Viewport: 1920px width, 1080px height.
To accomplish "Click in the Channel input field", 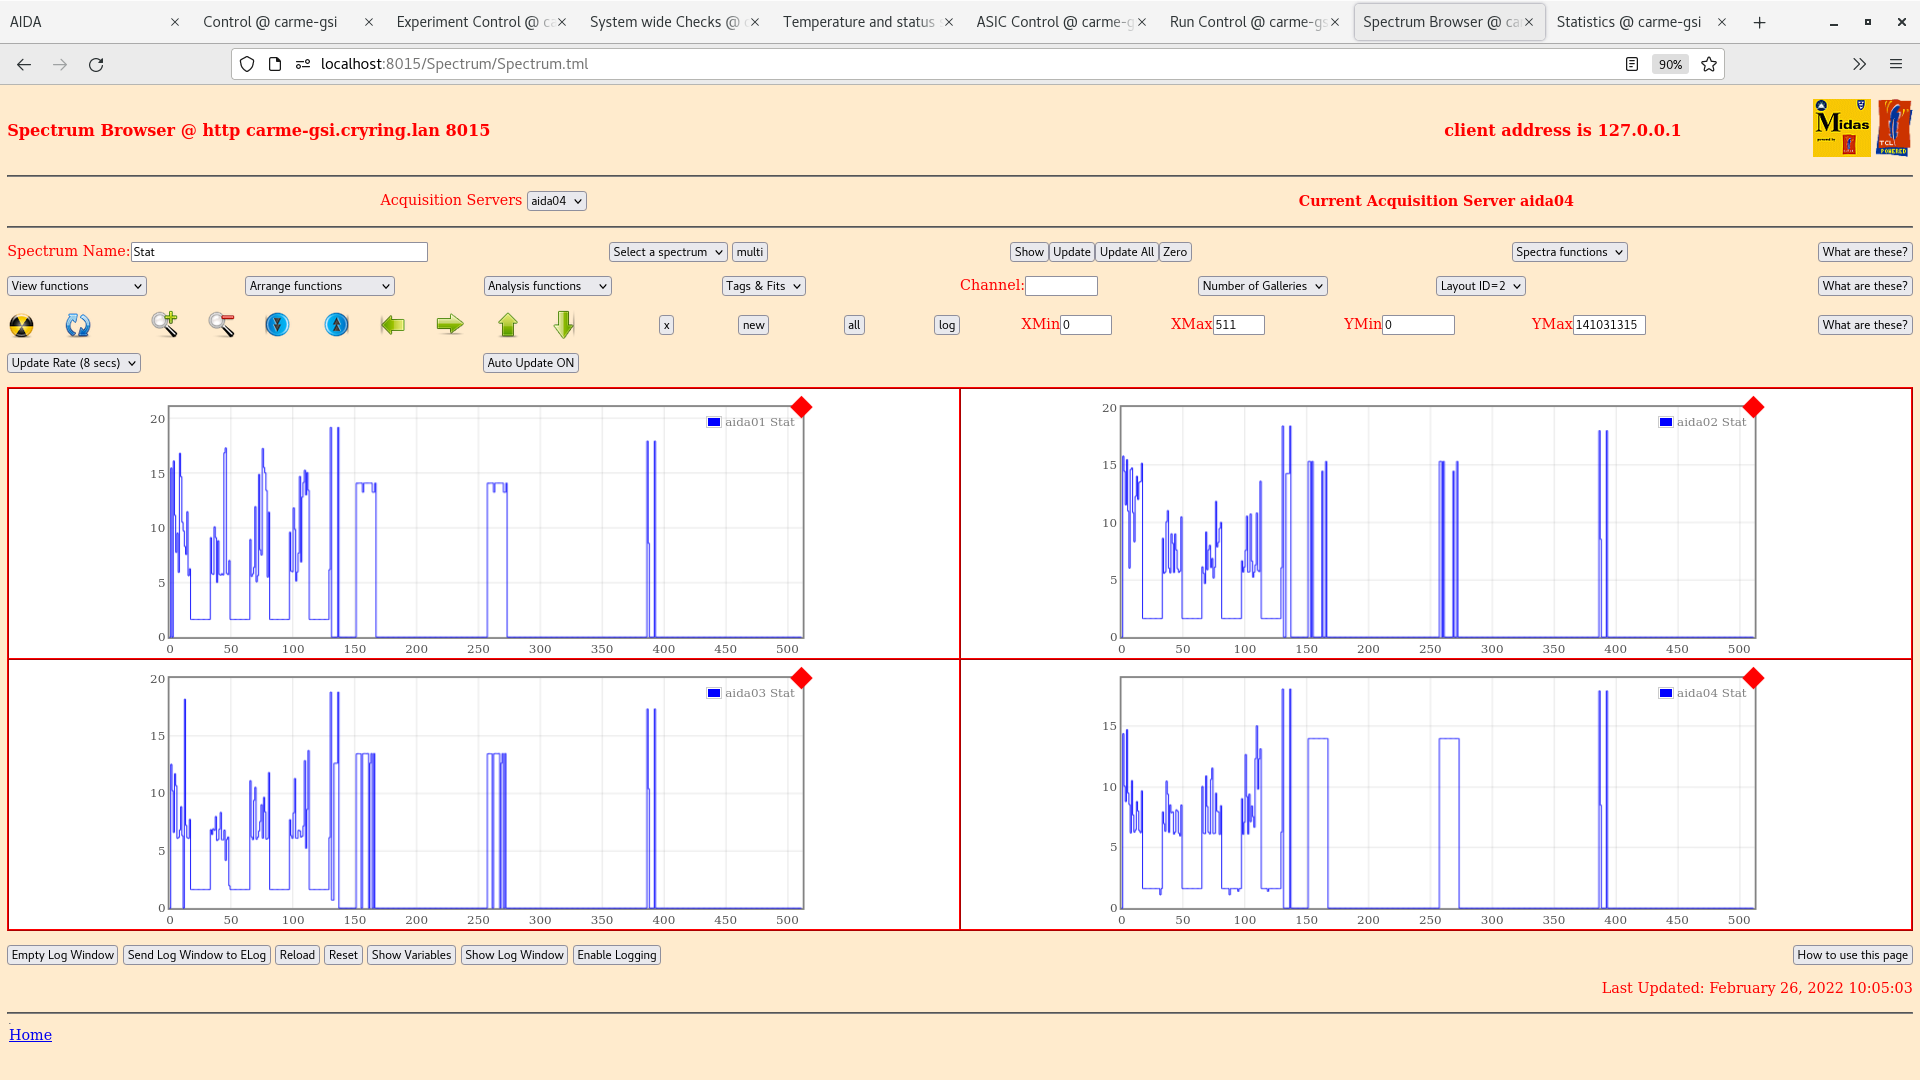I will click(x=1061, y=286).
